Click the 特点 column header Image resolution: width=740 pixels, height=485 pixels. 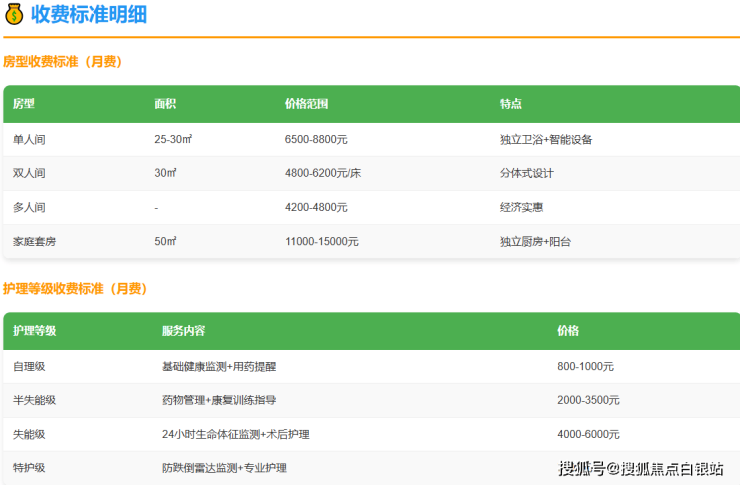click(510, 104)
